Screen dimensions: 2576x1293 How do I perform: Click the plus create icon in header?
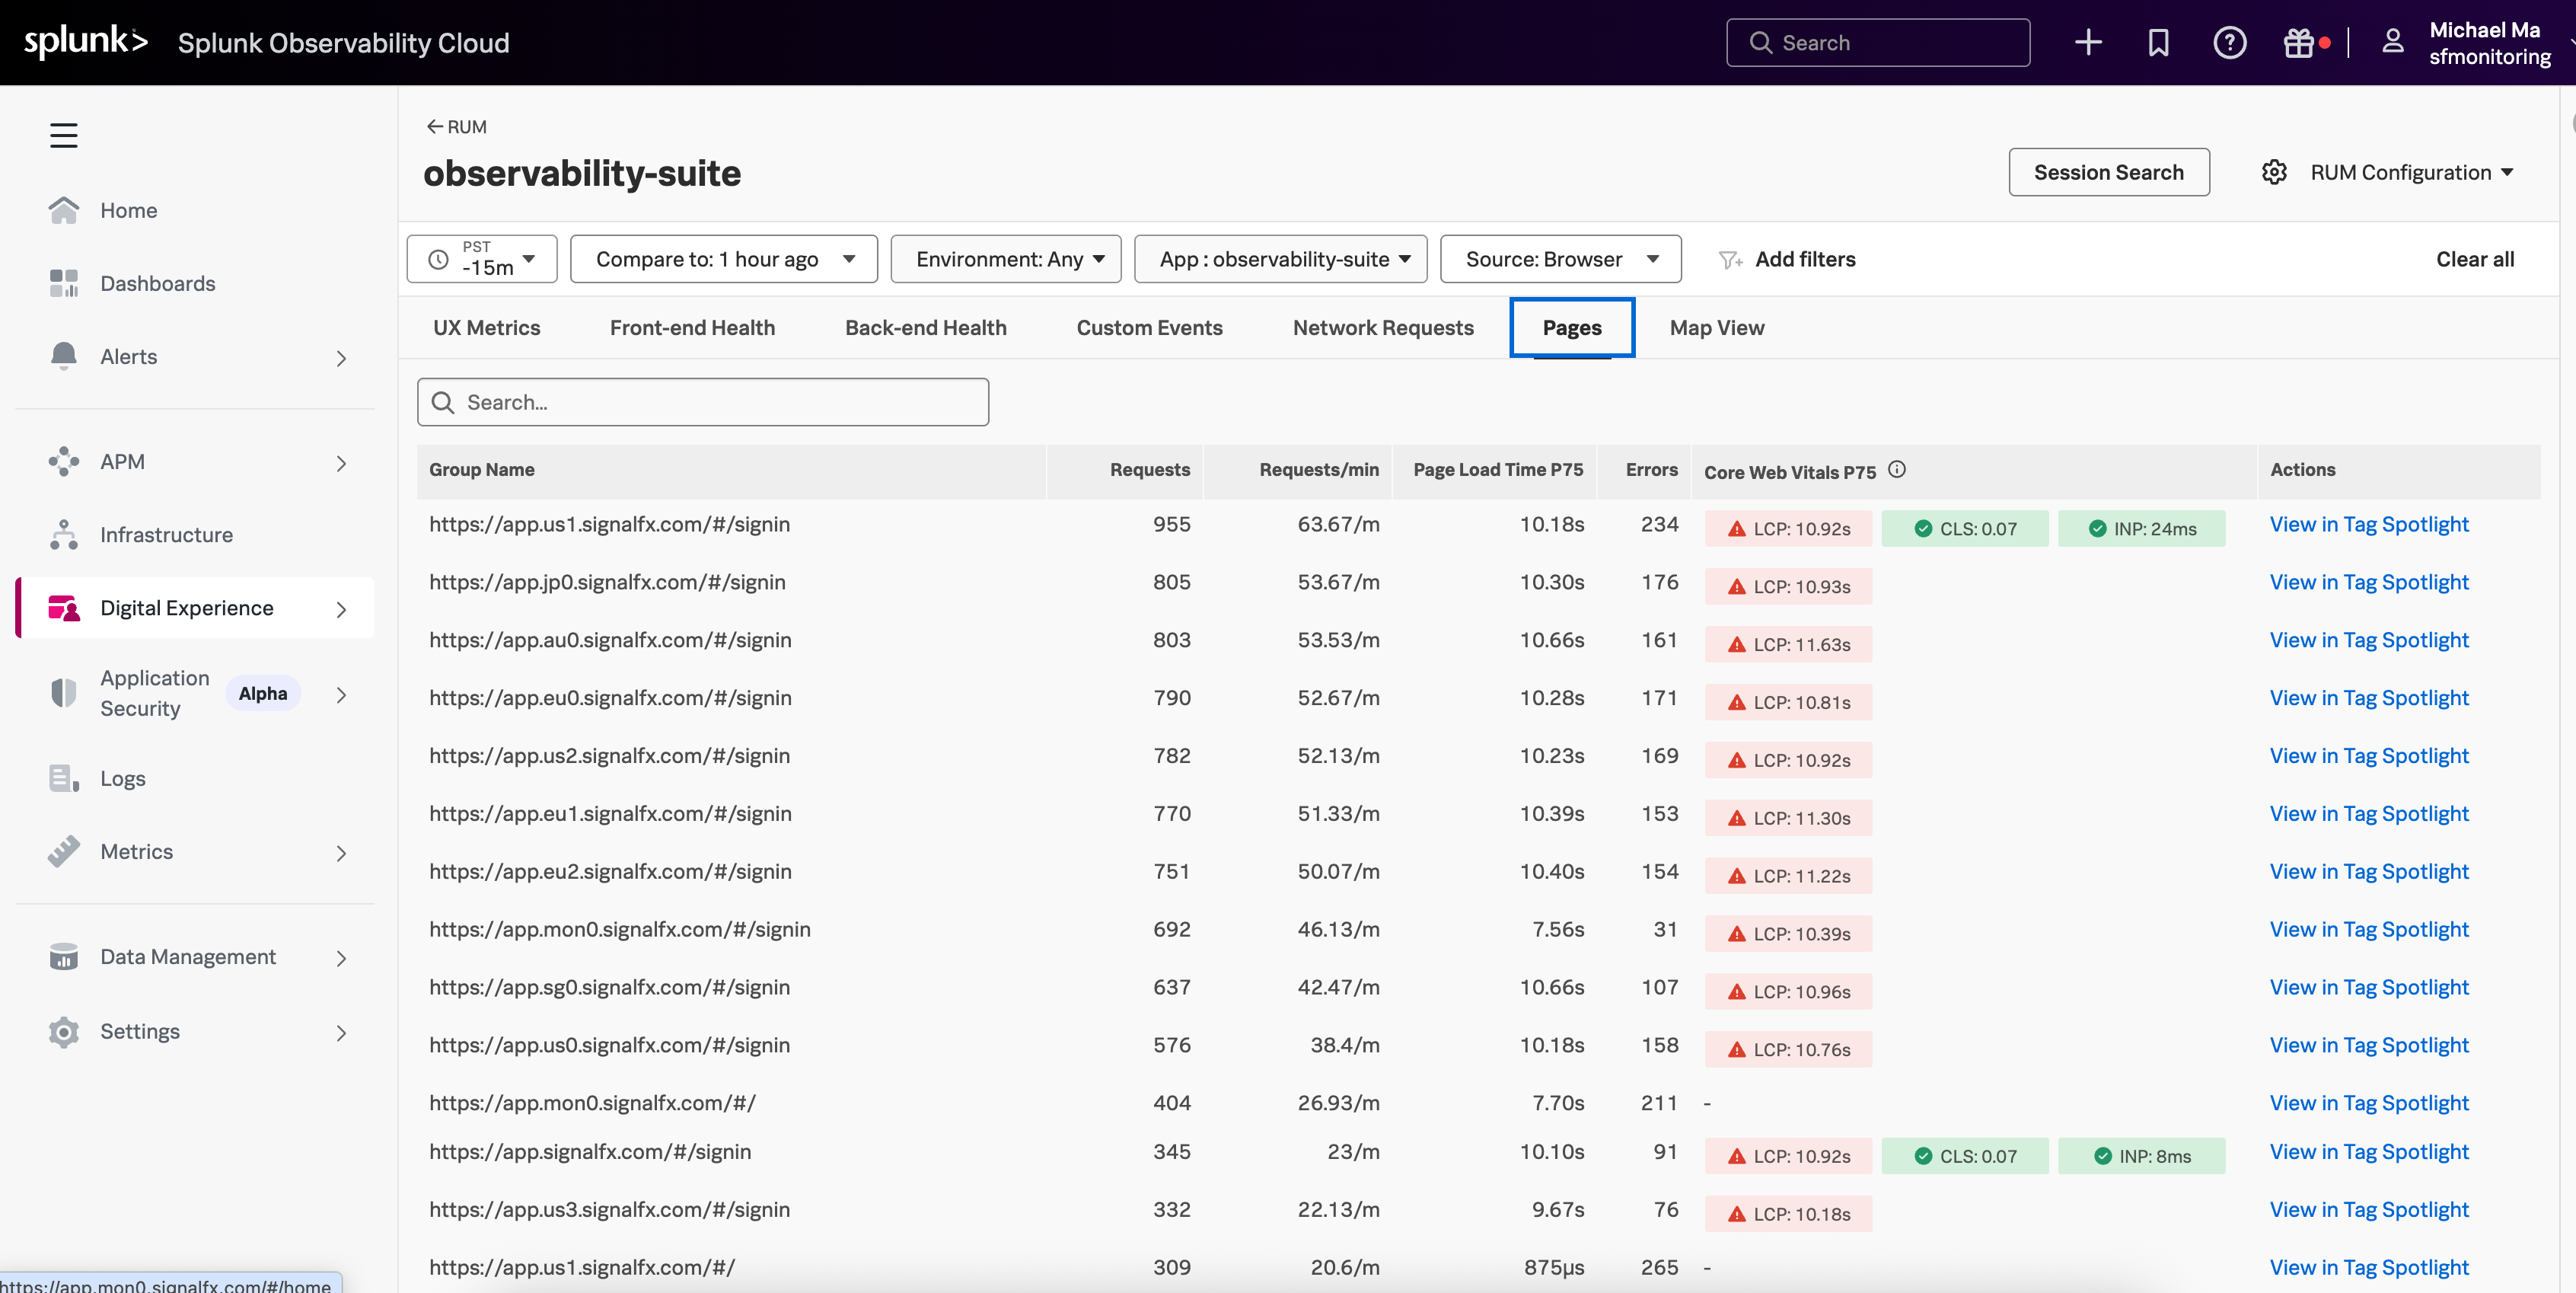point(2088,43)
